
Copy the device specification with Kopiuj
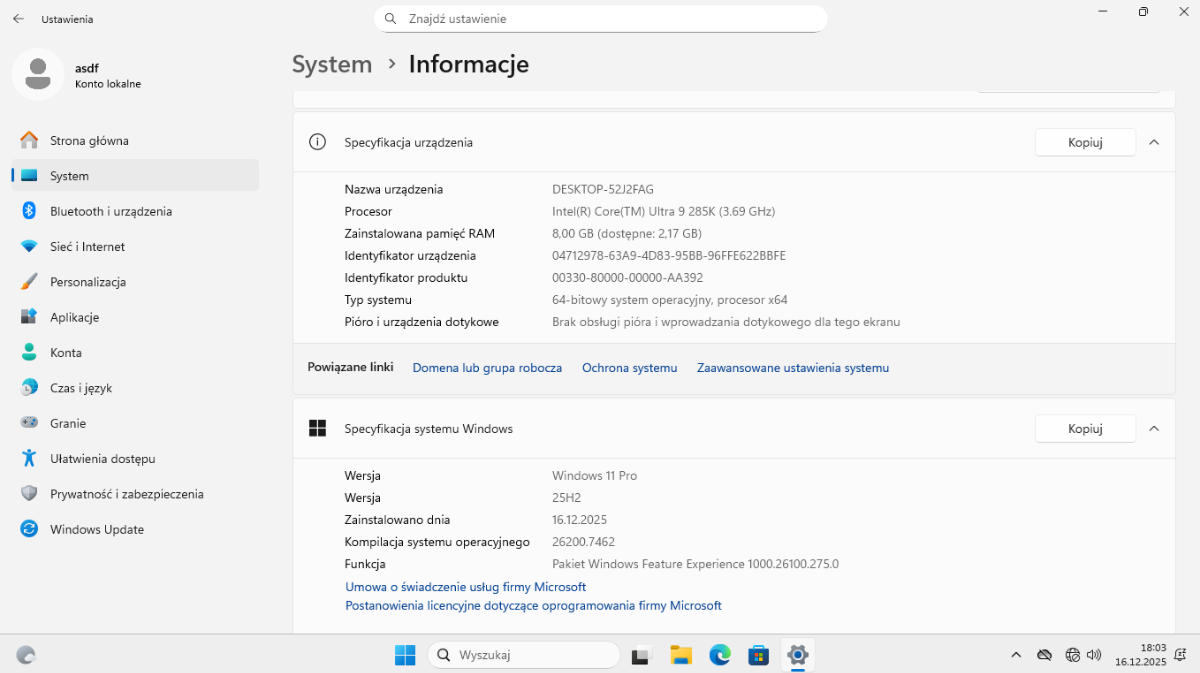pyautogui.click(x=1085, y=142)
